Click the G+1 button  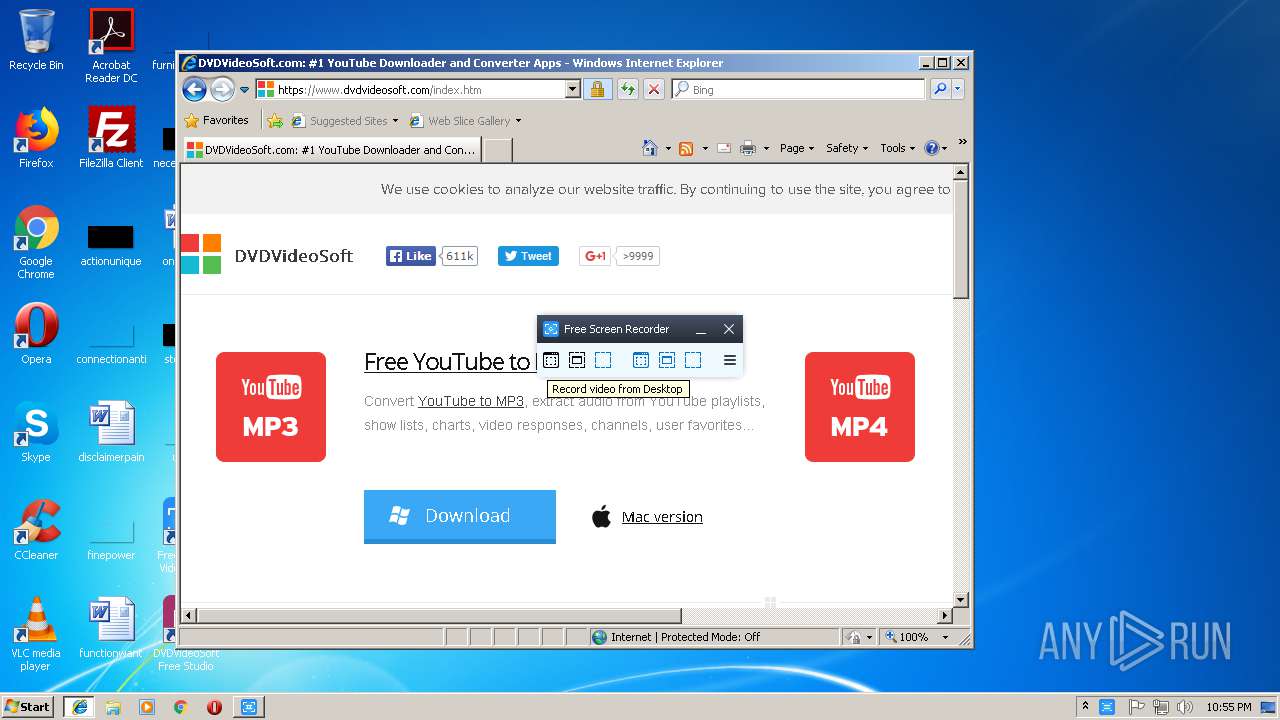(x=595, y=256)
